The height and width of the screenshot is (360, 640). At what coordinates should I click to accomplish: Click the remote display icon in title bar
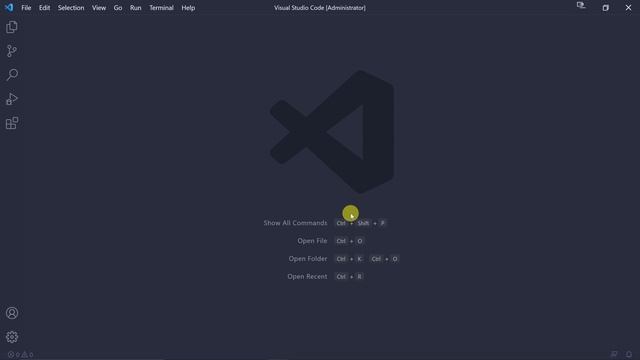pyautogui.click(x=581, y=5)
